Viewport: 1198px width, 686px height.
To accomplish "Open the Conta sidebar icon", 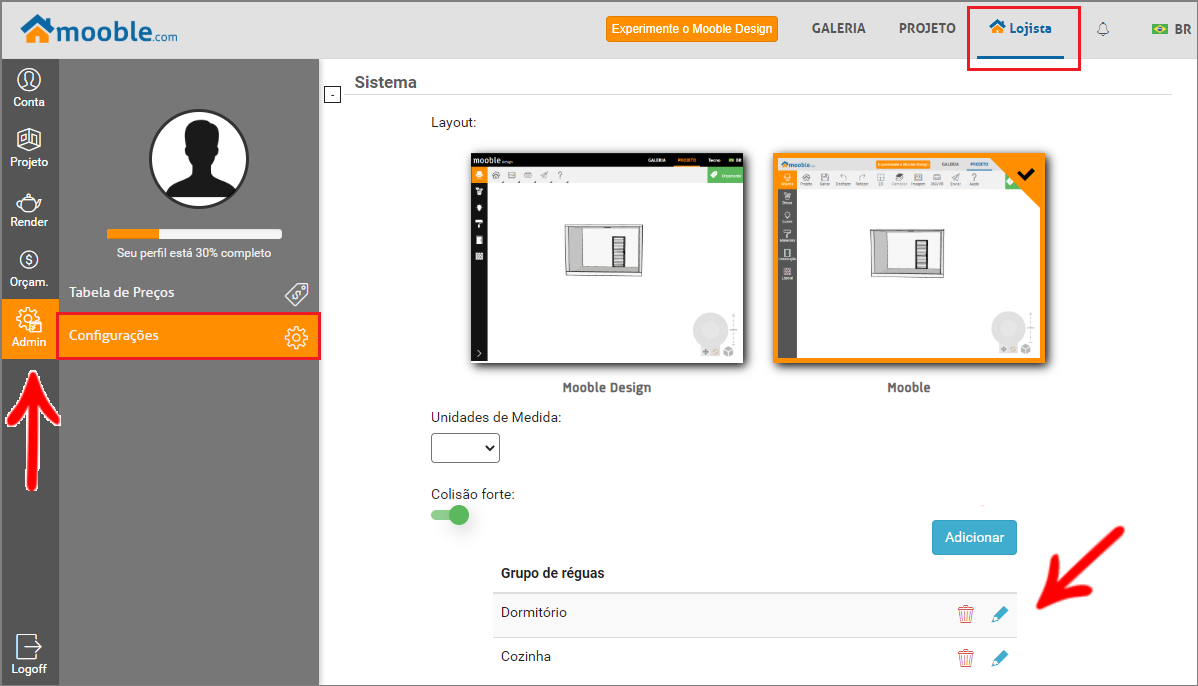I will pos(29,87).
